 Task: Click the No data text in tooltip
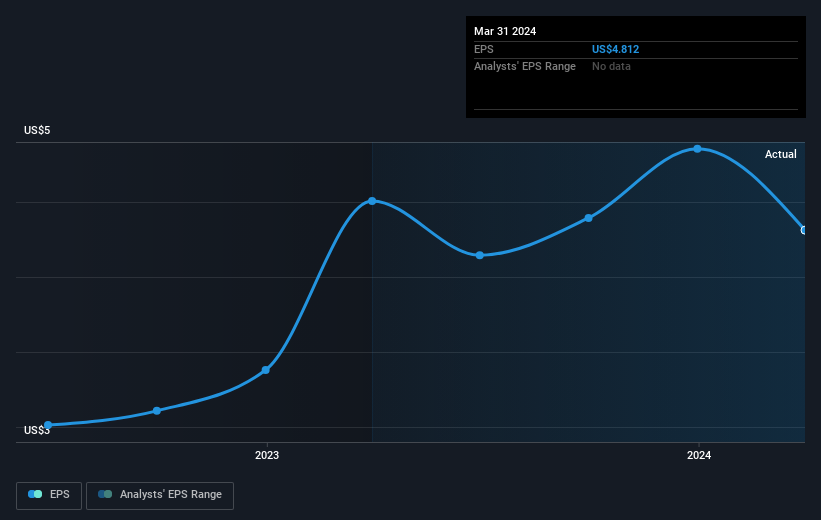(x=611, y=67)
